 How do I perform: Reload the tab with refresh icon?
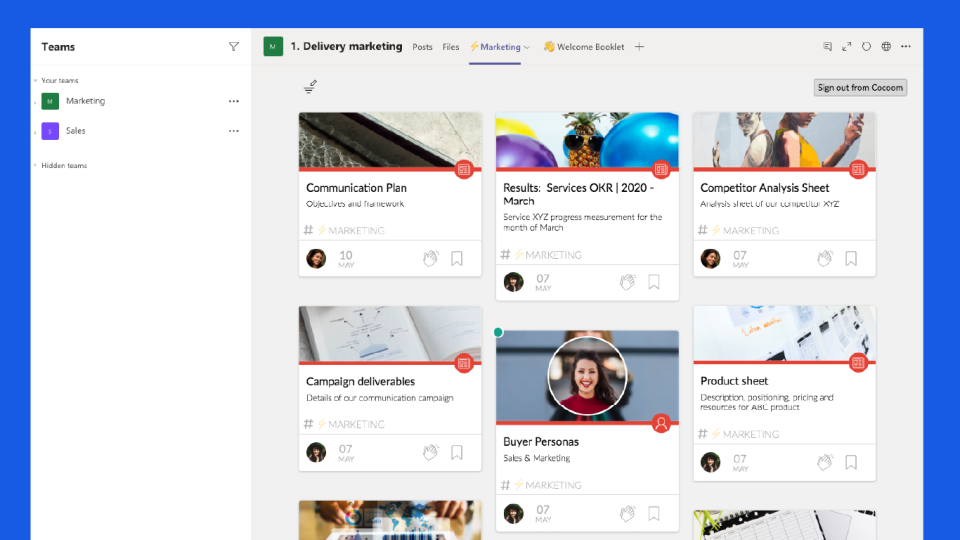pyautogui.click(x=866, y=47)
